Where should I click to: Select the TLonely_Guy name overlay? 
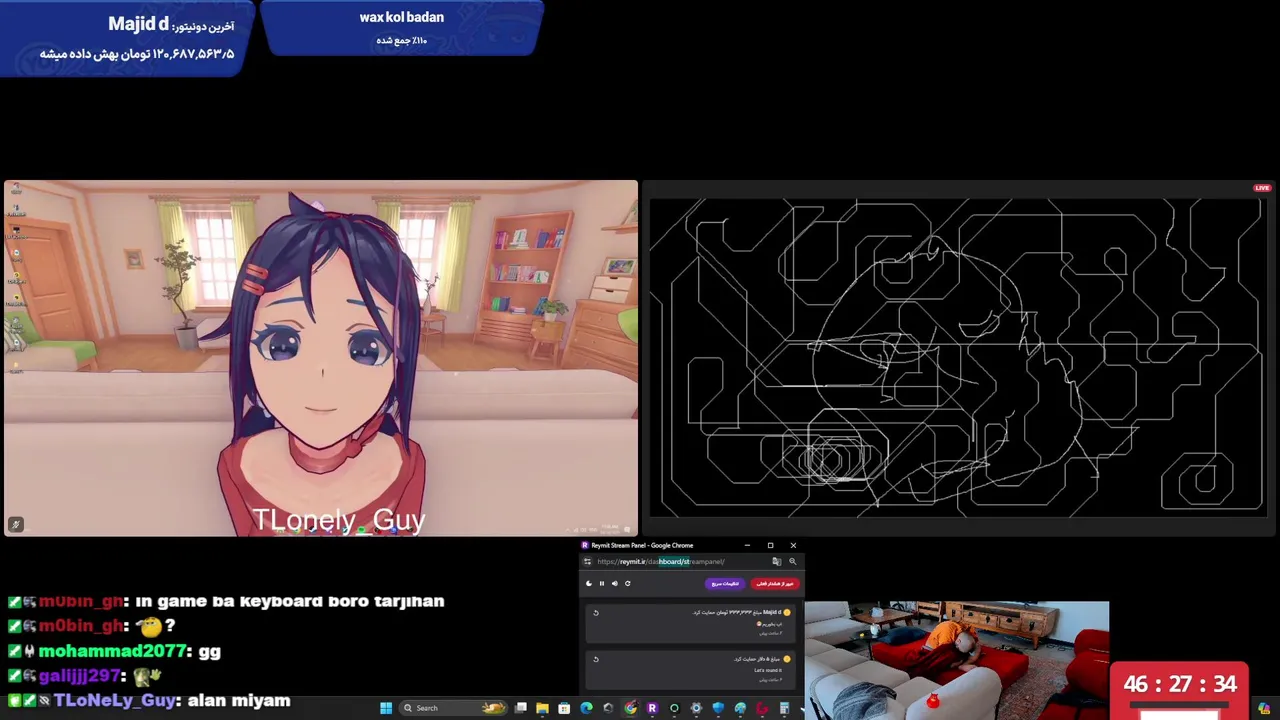pyautogui.click(x=339, y=519)
